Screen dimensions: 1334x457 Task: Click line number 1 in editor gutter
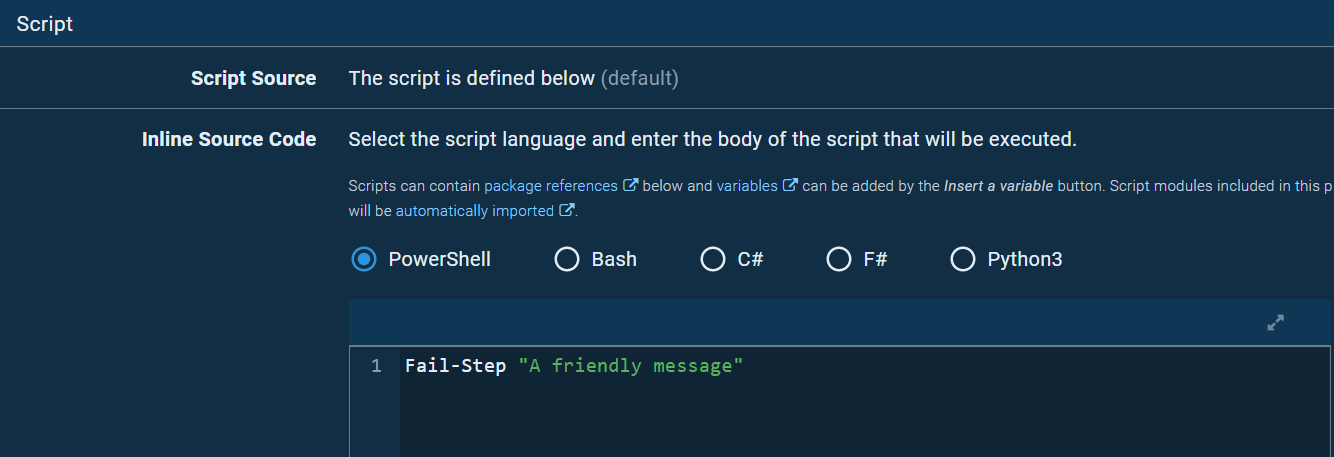(x=376, y=366)
